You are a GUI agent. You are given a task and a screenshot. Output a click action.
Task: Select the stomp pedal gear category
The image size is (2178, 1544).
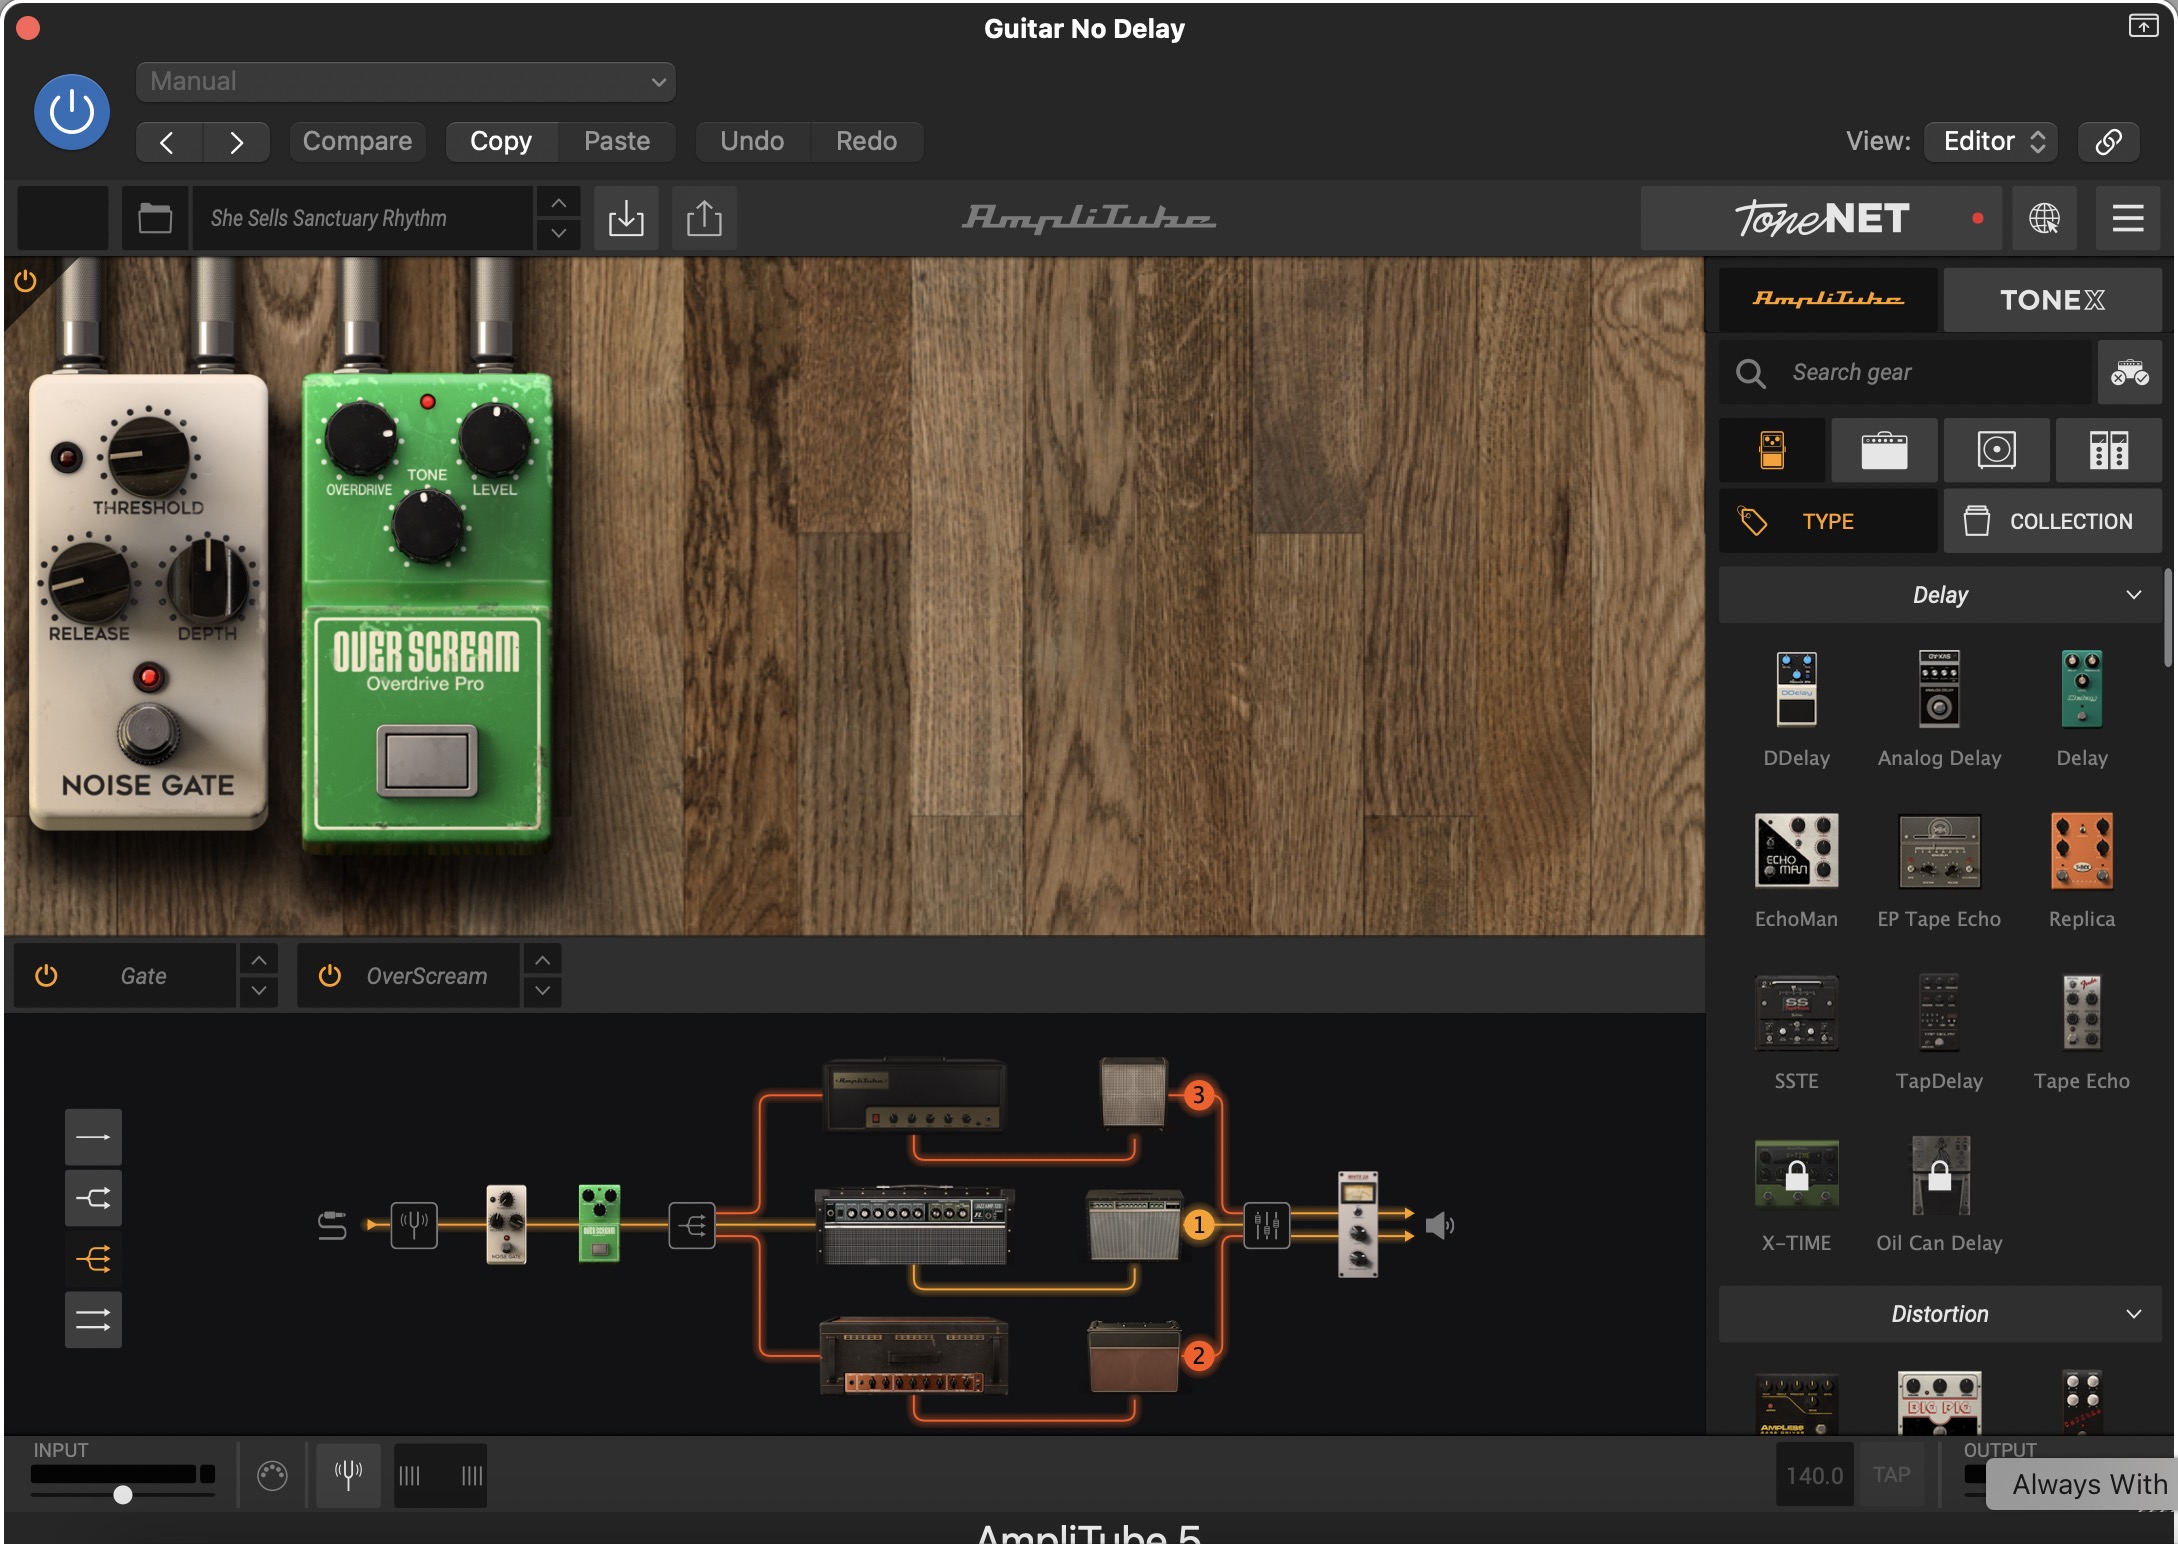tap(1772, 450)
